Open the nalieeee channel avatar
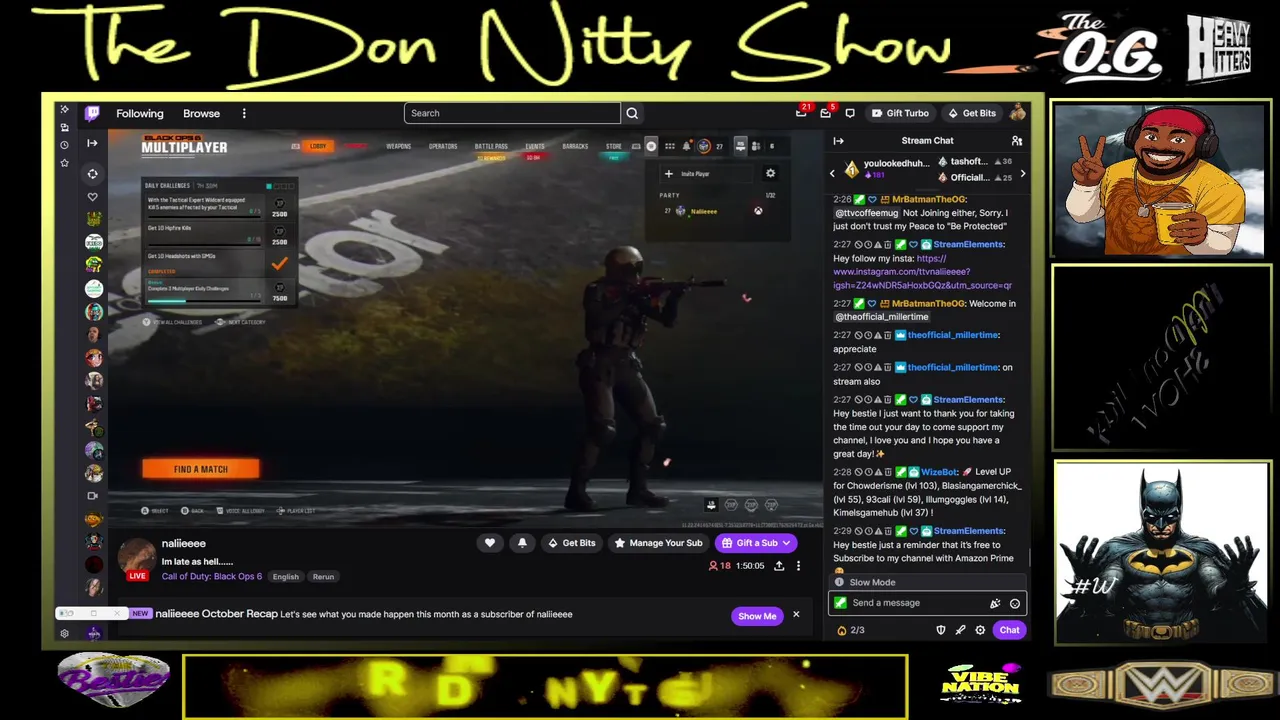 tap(137, 555)
